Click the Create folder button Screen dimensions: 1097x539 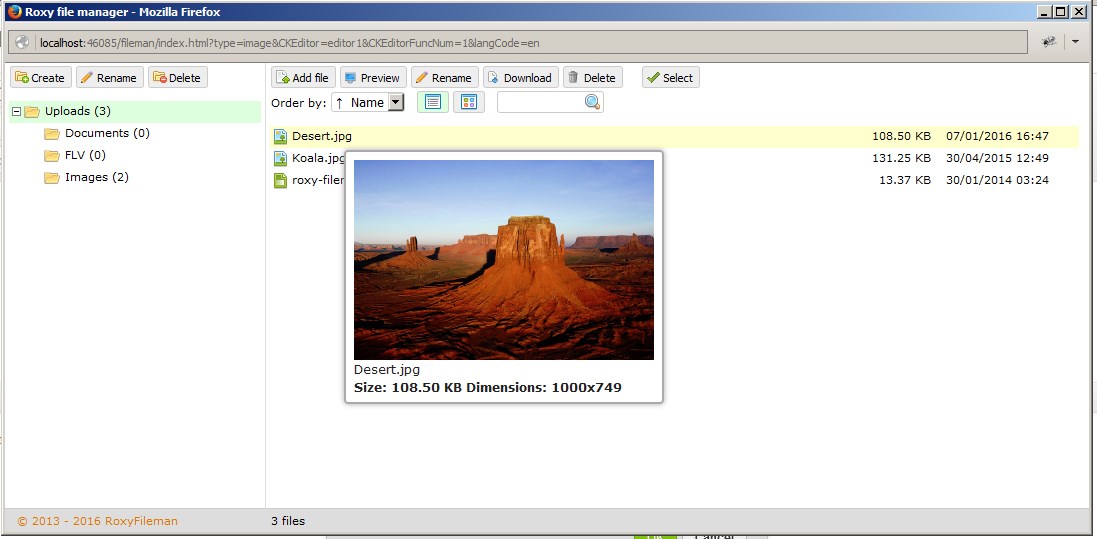pos(41,78)
